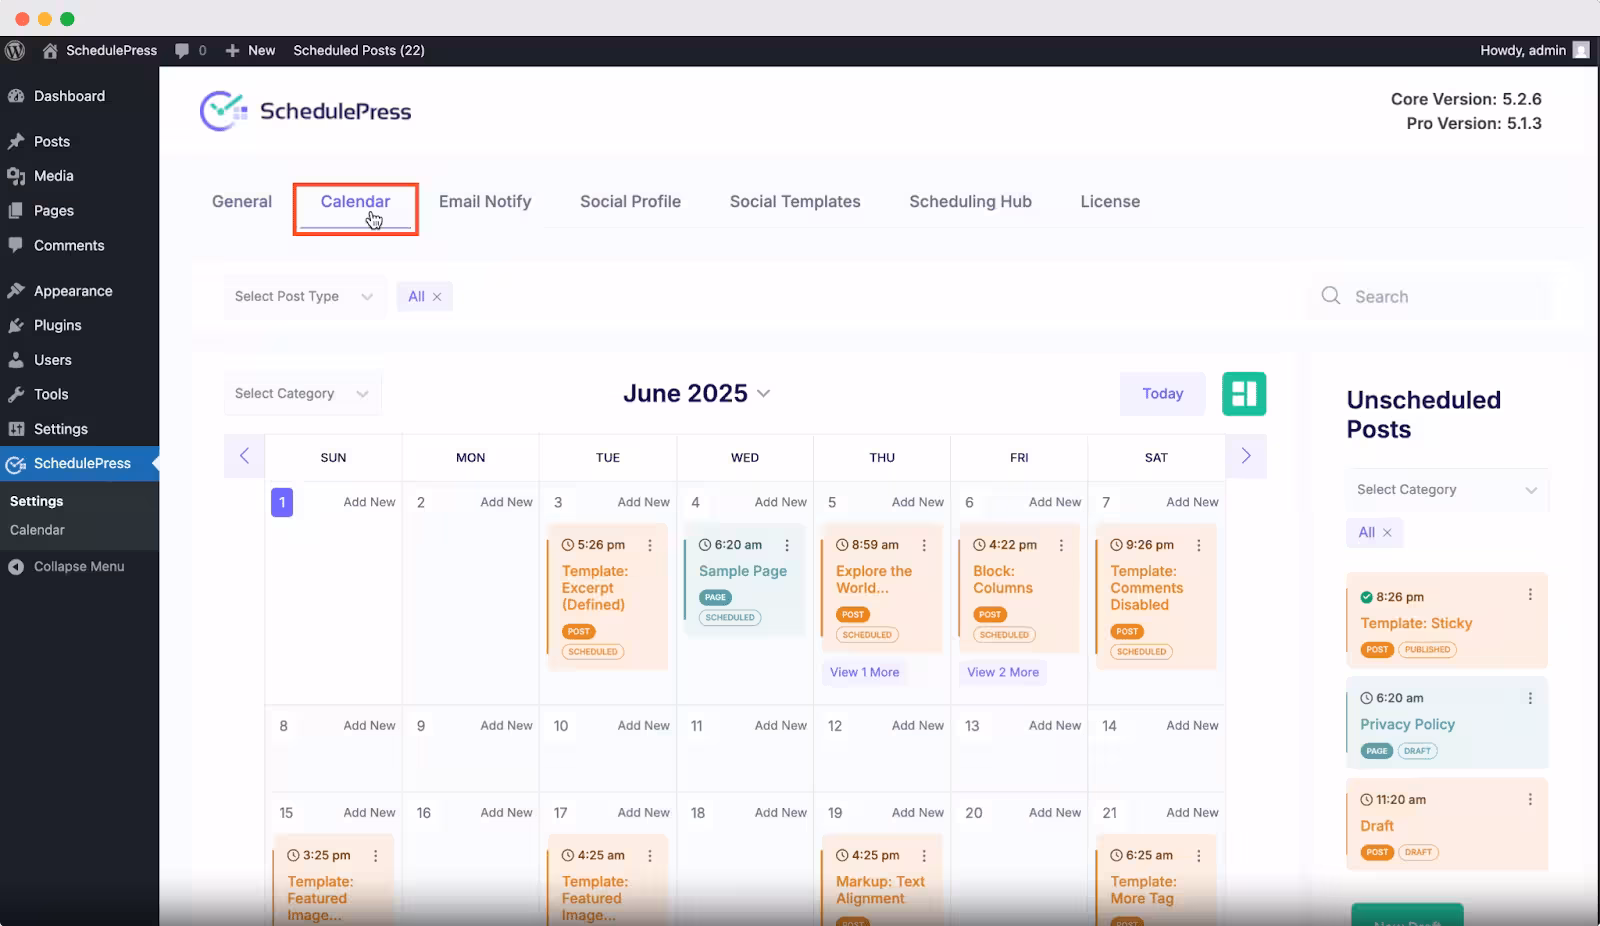Open options menu for Sample Page card
1600x926 pixels.
point(787,545)
